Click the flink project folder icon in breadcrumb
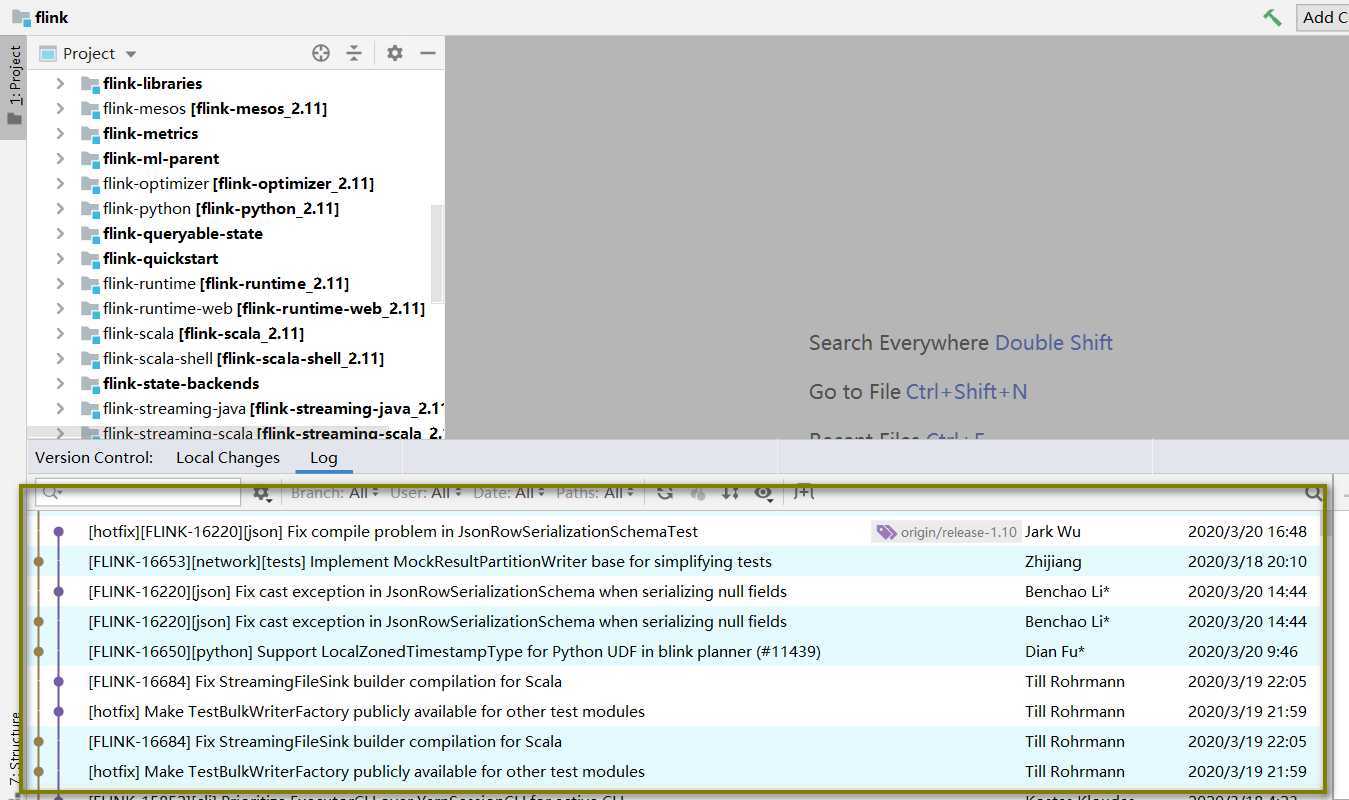This screenshot has height=800, width=1349. (20, 17)
